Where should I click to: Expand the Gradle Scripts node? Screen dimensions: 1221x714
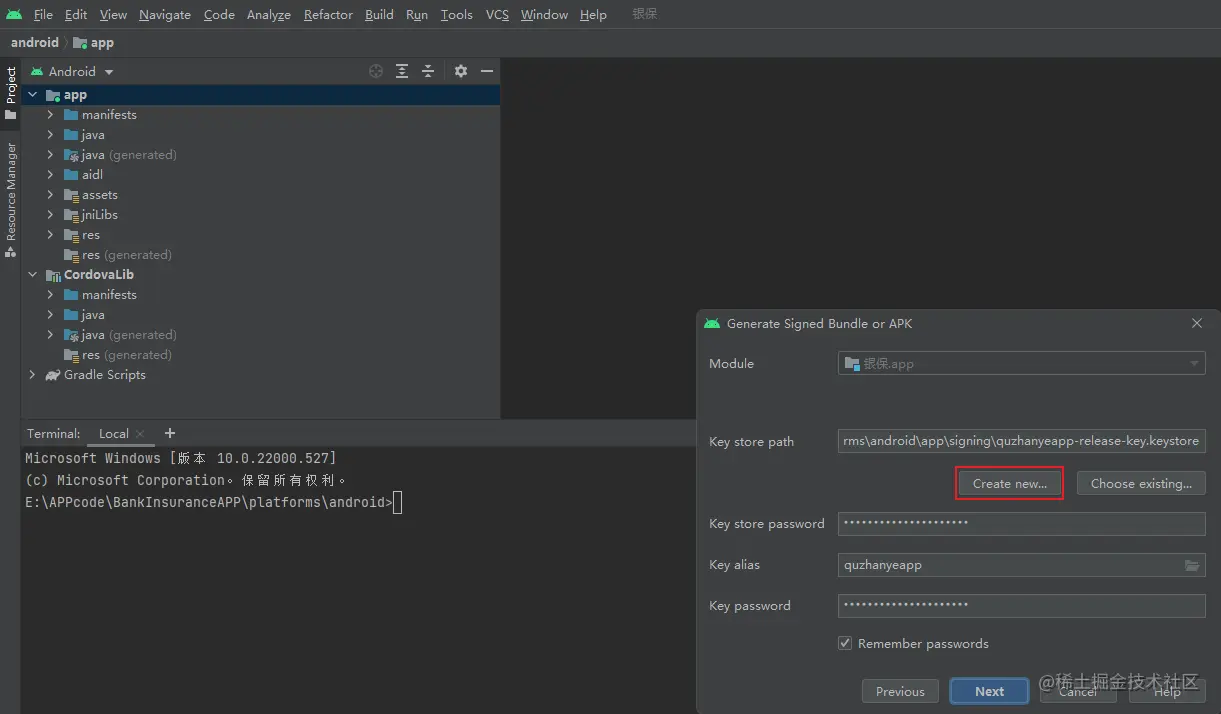(32, 375)
